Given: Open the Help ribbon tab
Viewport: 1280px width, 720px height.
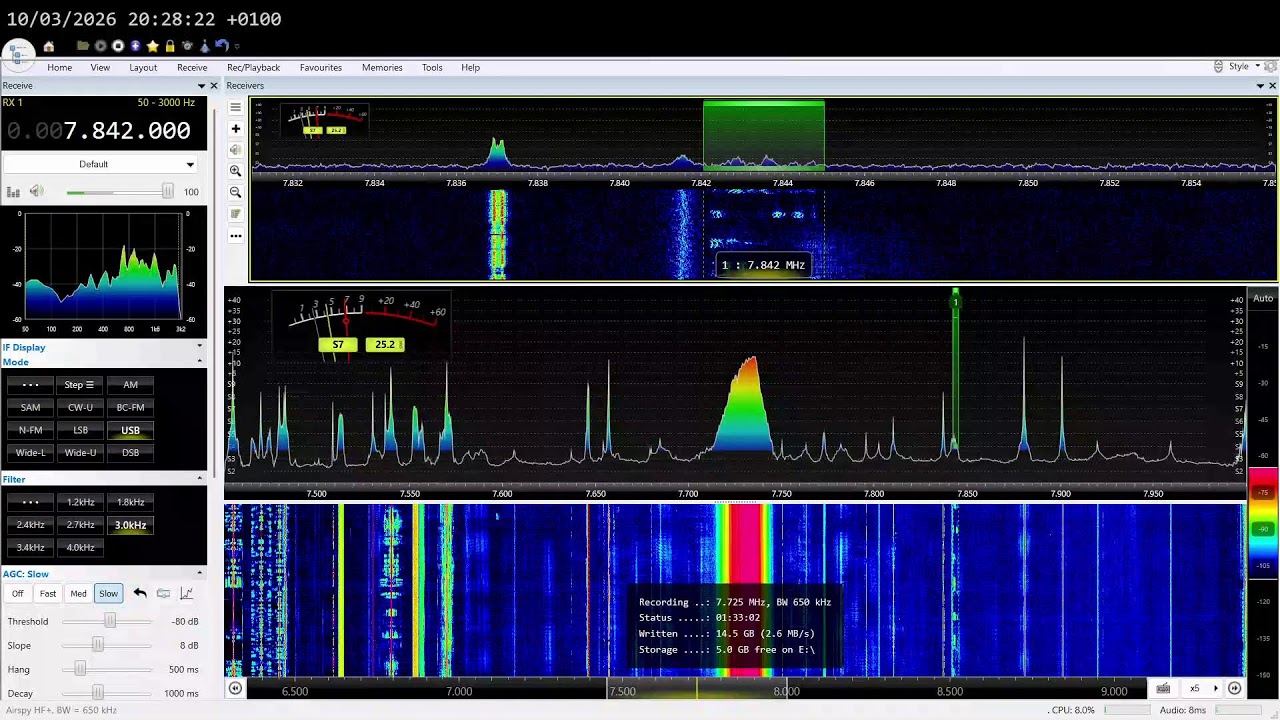Looking at the screenshot, I should coord(470,67).
